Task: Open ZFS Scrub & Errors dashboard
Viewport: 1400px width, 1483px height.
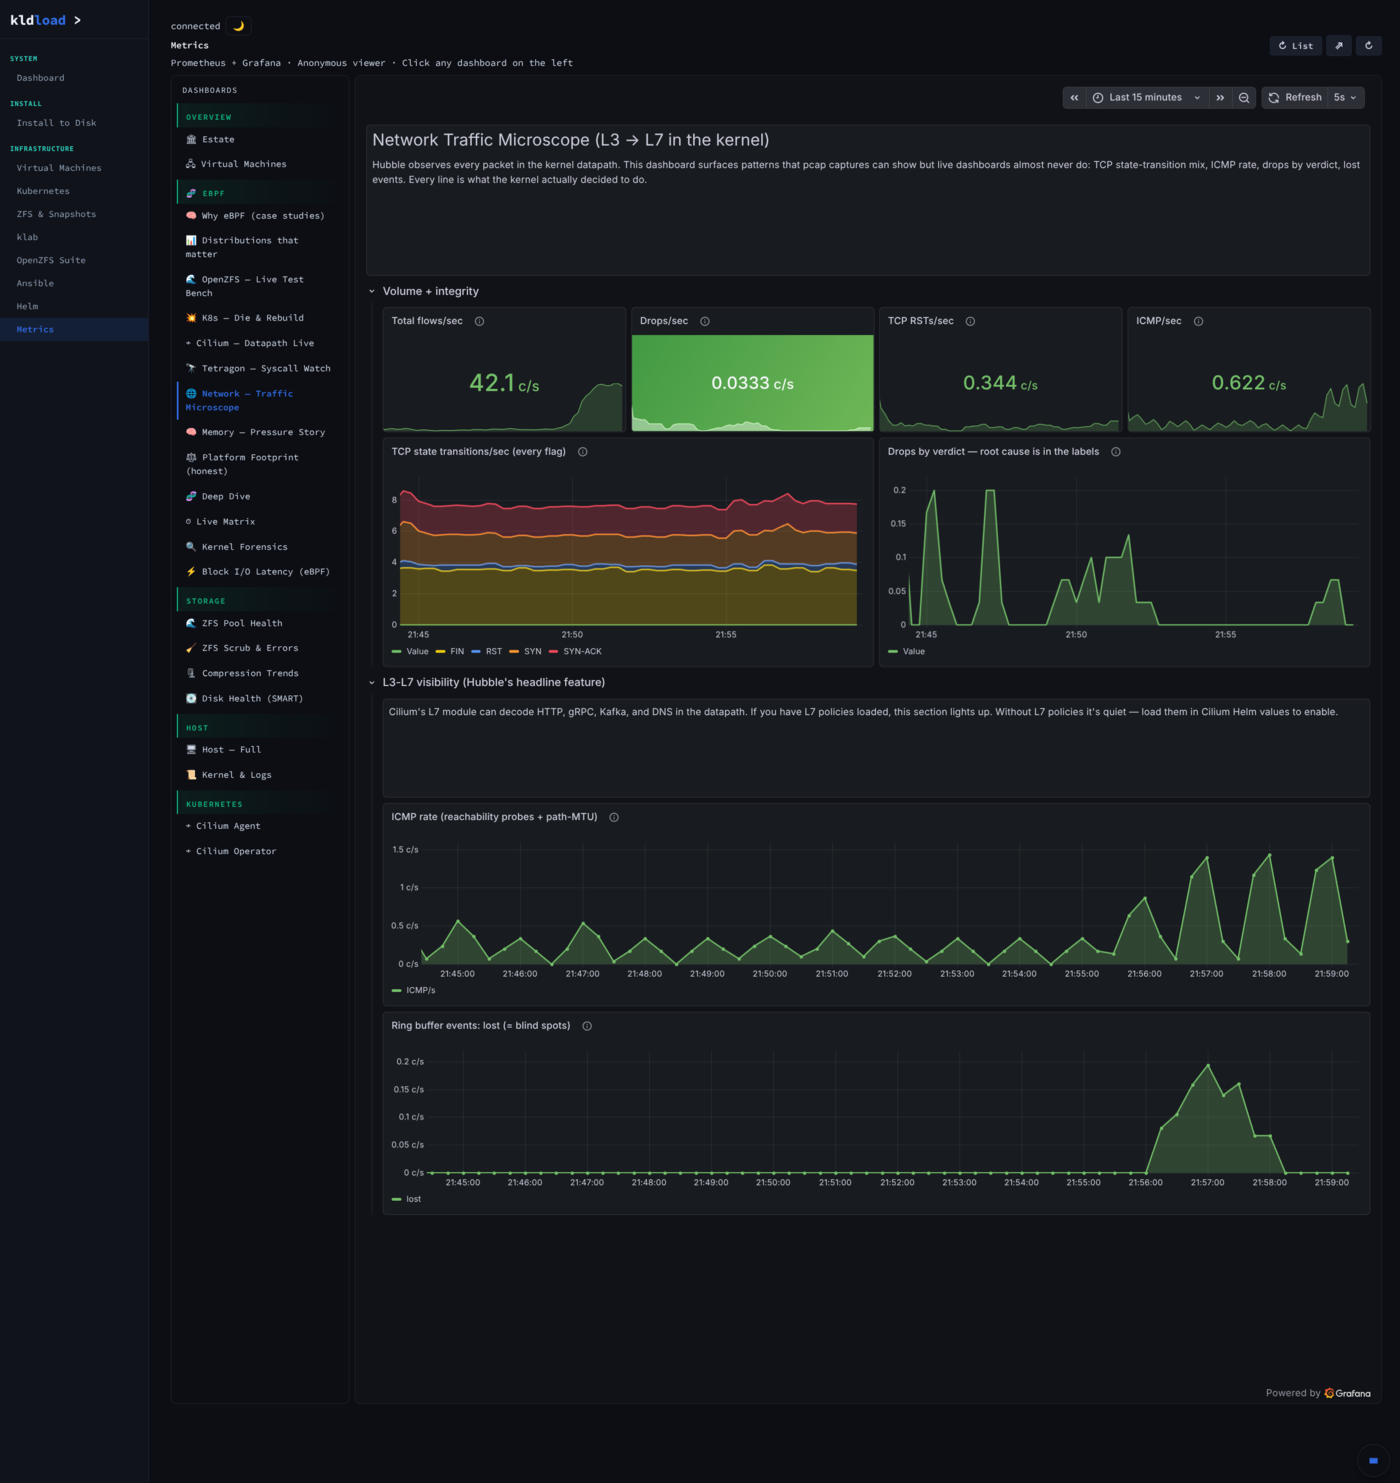Action: pos(257,648)
